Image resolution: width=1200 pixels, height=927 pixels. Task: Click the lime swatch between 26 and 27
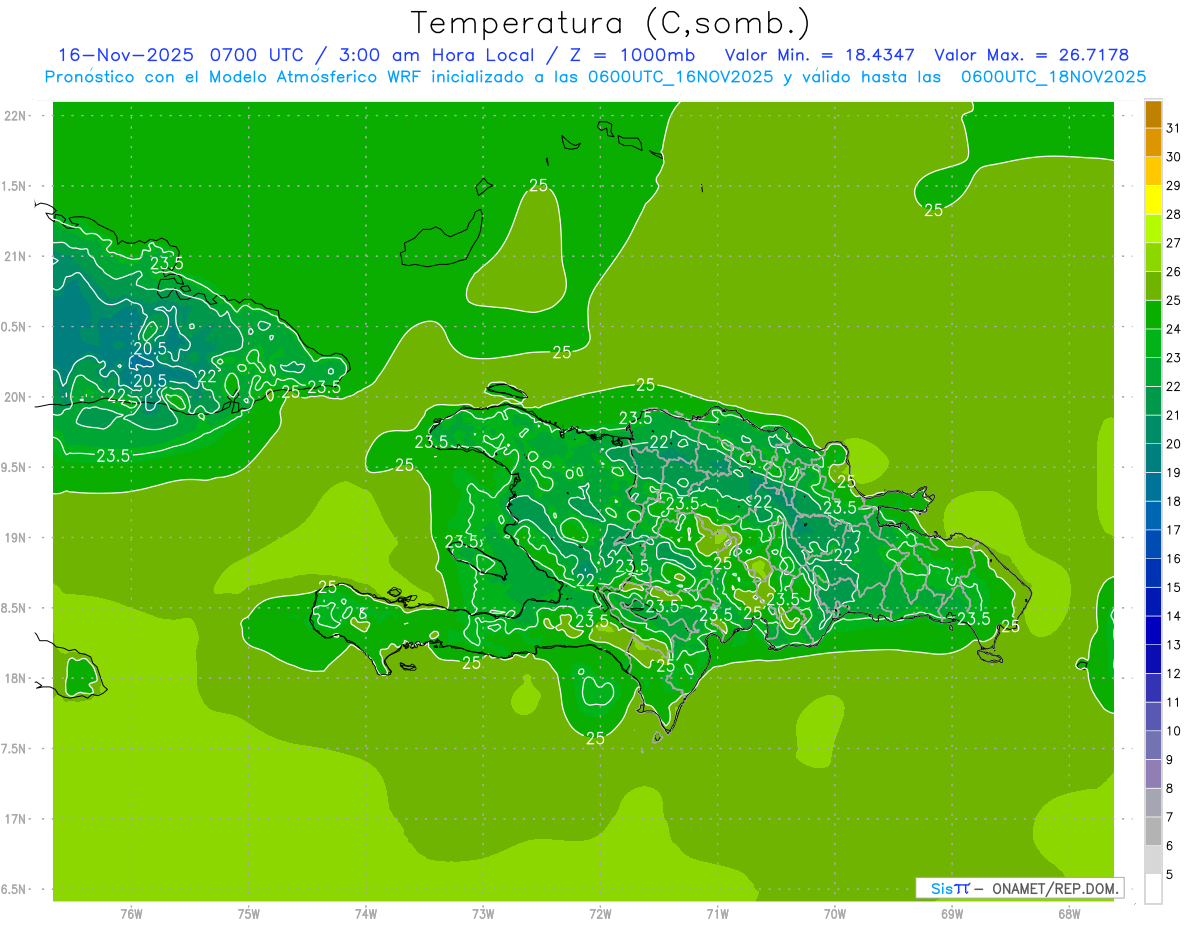(1153, 257)
